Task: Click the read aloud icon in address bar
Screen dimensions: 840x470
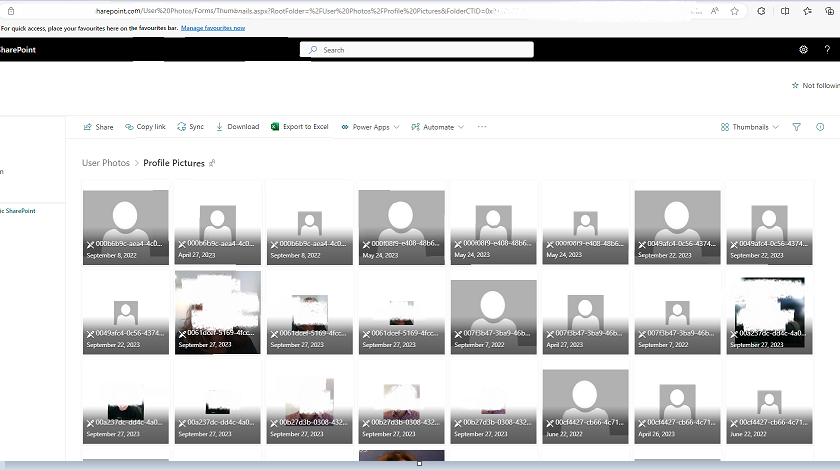Action: click(x=715, y=11)
